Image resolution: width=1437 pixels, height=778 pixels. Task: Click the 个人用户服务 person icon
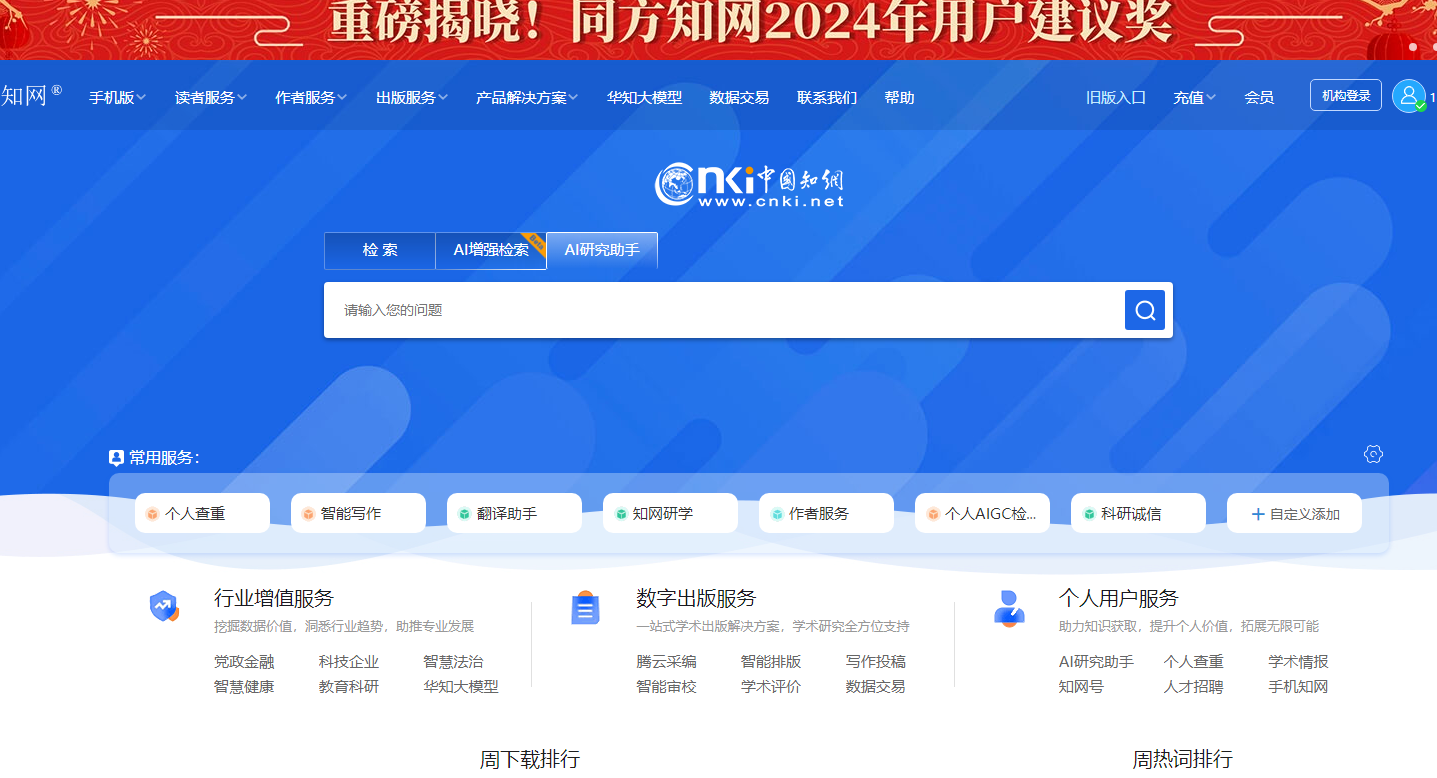tap(1009, 607)
